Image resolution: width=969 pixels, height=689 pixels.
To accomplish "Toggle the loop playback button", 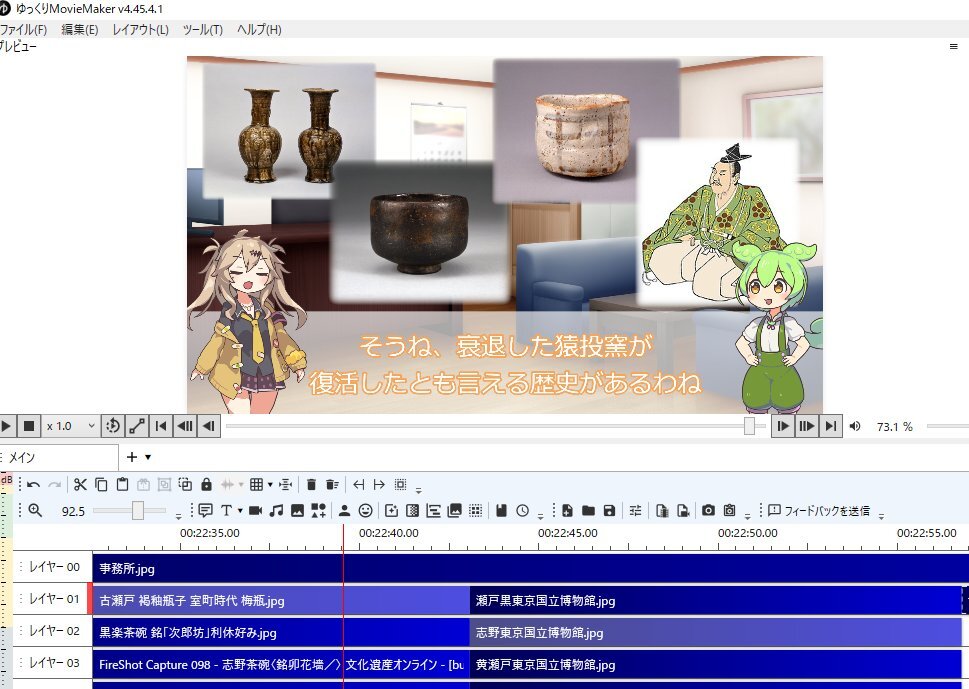I will [113, 426].
